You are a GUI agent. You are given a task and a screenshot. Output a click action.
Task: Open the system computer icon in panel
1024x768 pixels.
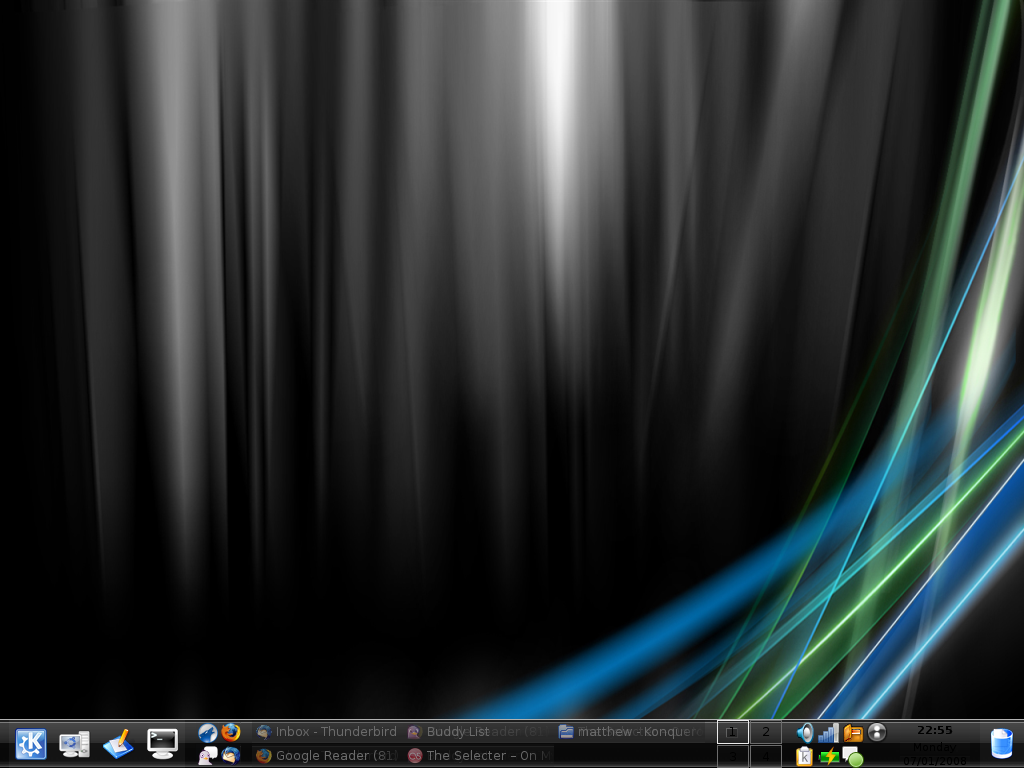coord(74,744)
